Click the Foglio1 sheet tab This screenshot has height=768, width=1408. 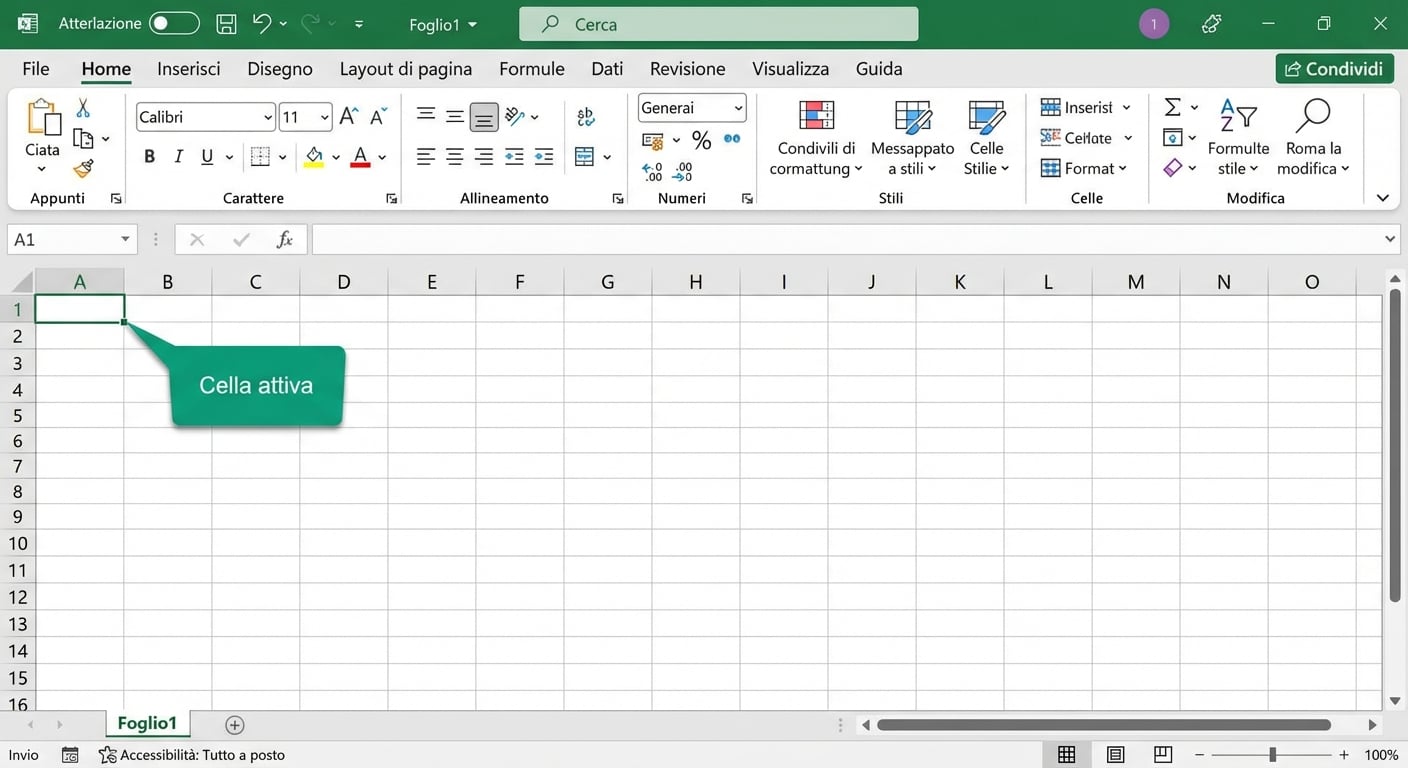point(147,723)
